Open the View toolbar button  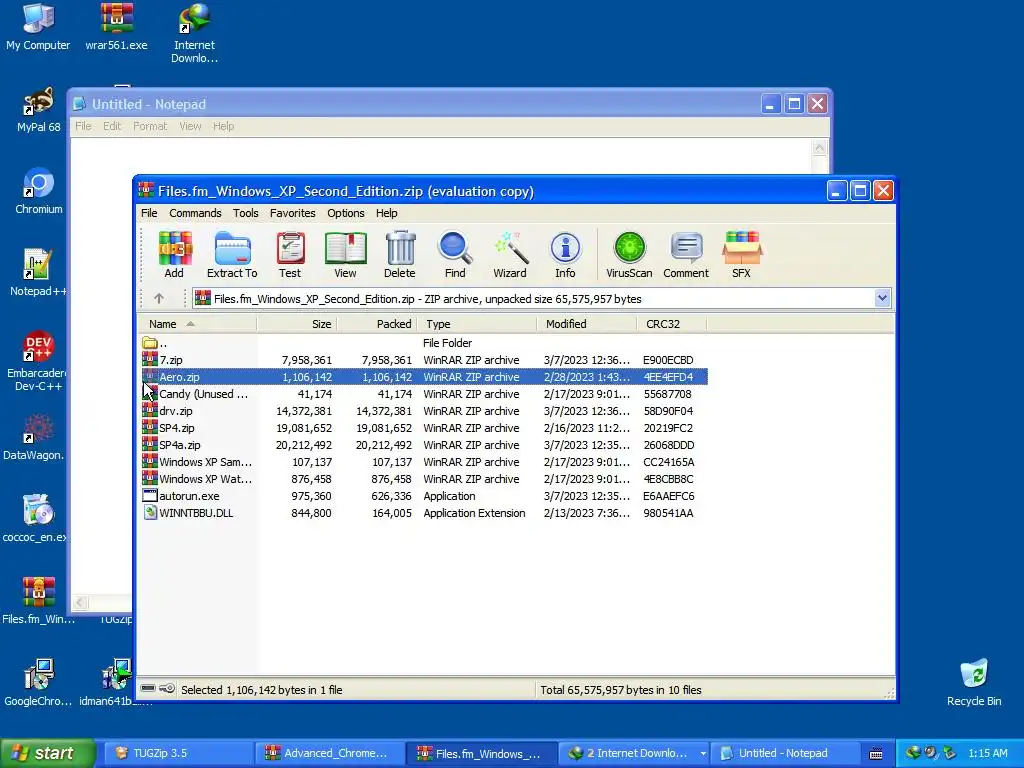[x=345, y=255]
